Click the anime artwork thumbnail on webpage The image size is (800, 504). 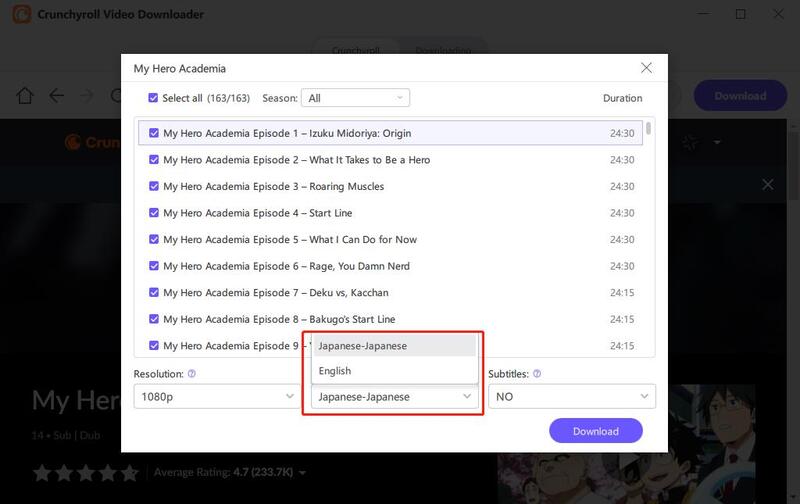(626, 444)
